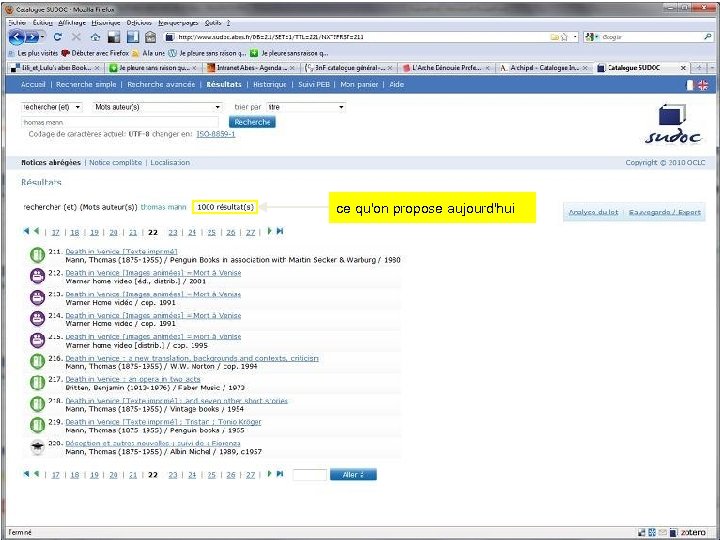Open the 'Mots auteur(s)' dropdown

pyautogui.click(x=158, y=107)
